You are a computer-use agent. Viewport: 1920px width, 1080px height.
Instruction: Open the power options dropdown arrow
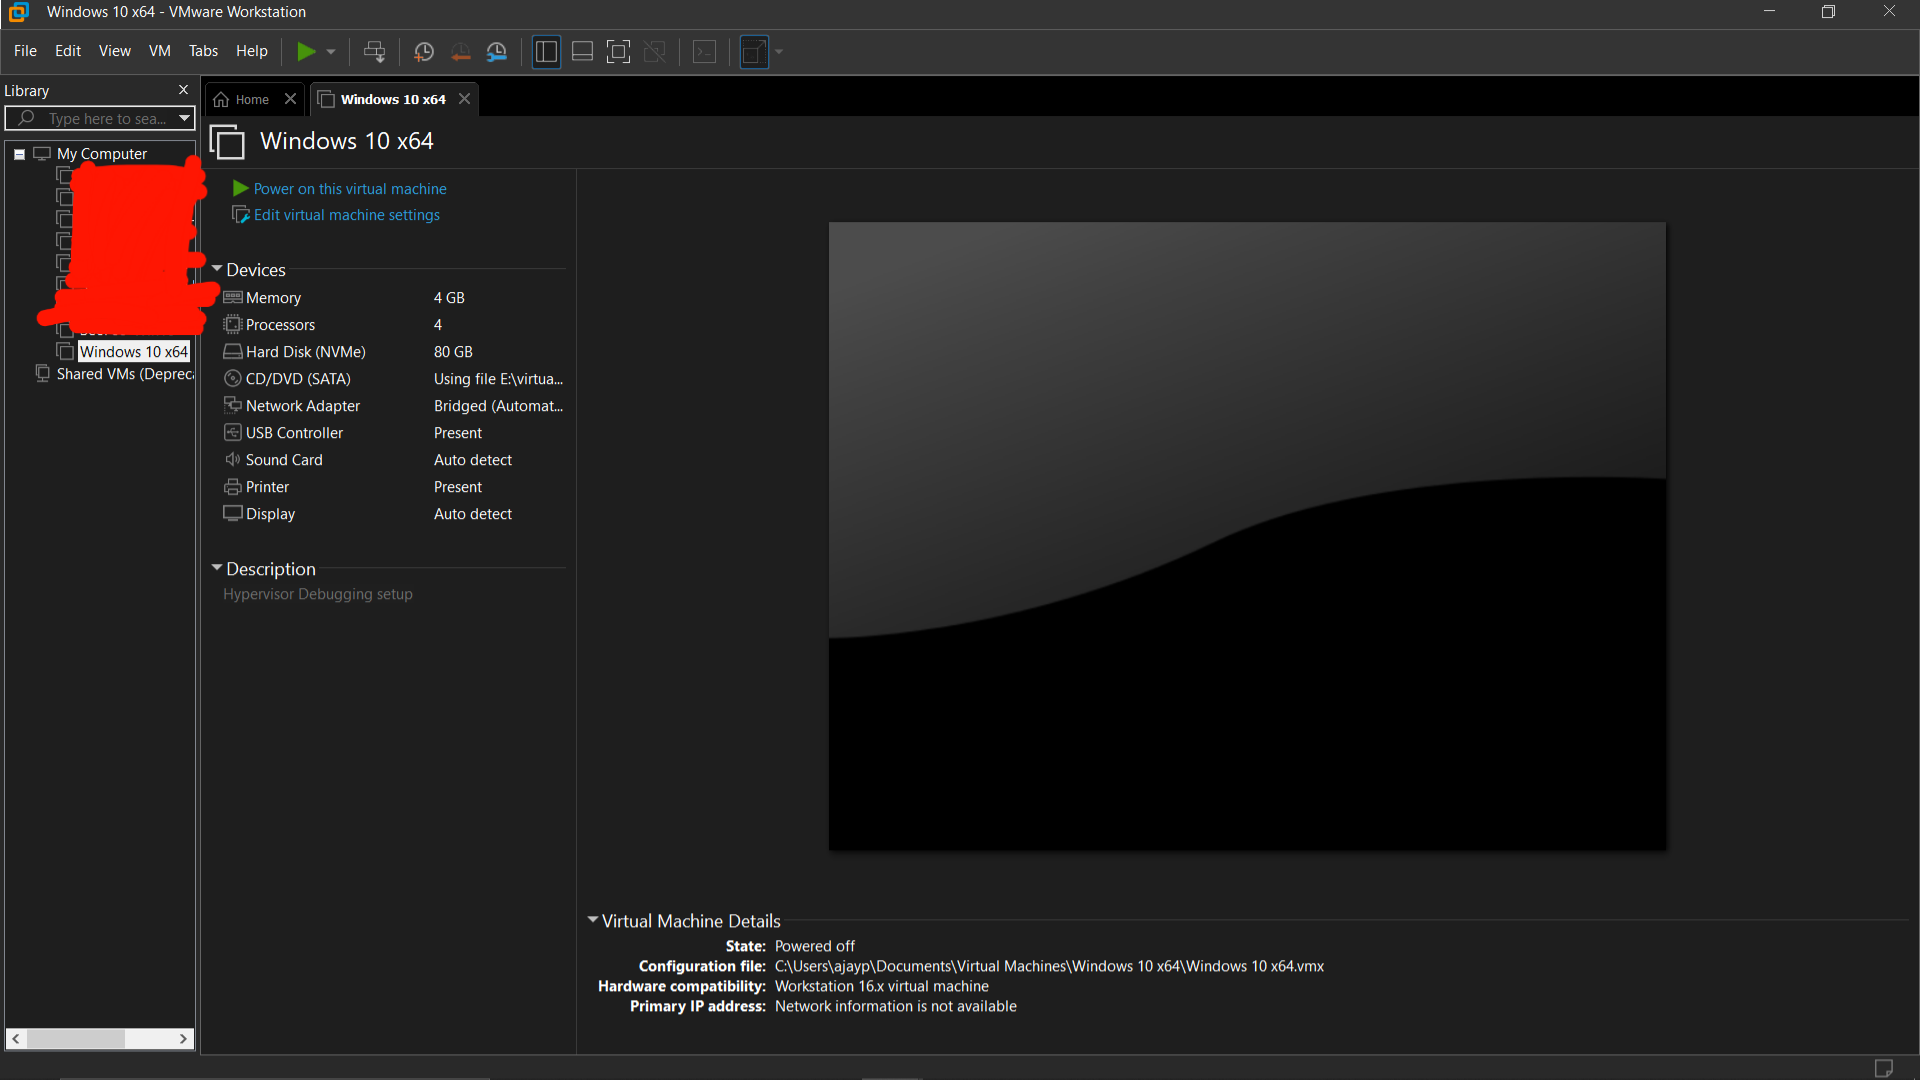[x=331, y=51]
